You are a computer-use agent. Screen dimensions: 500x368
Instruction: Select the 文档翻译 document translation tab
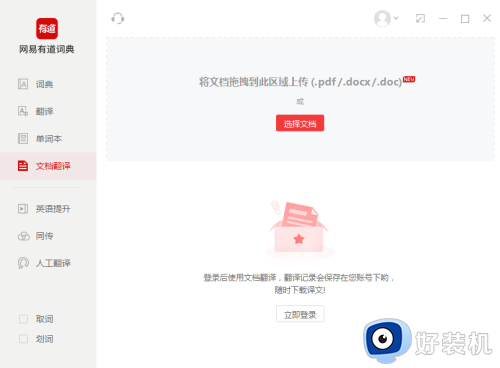click(x=48, y=166)
